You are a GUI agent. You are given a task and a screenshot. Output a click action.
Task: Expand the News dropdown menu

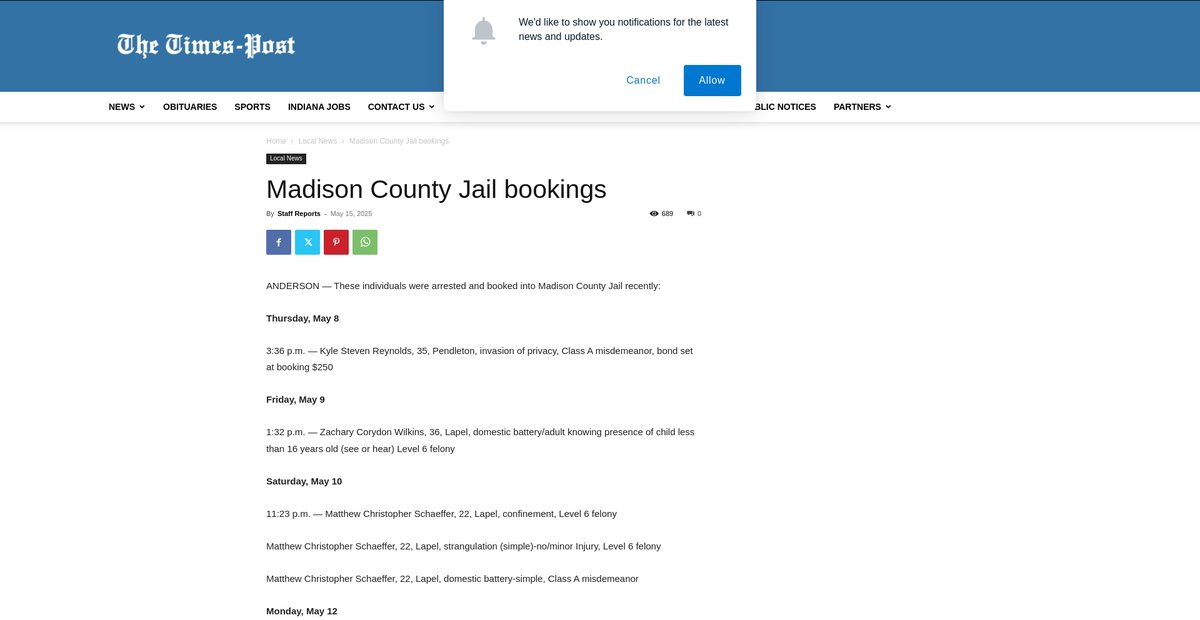pos(126,107)
